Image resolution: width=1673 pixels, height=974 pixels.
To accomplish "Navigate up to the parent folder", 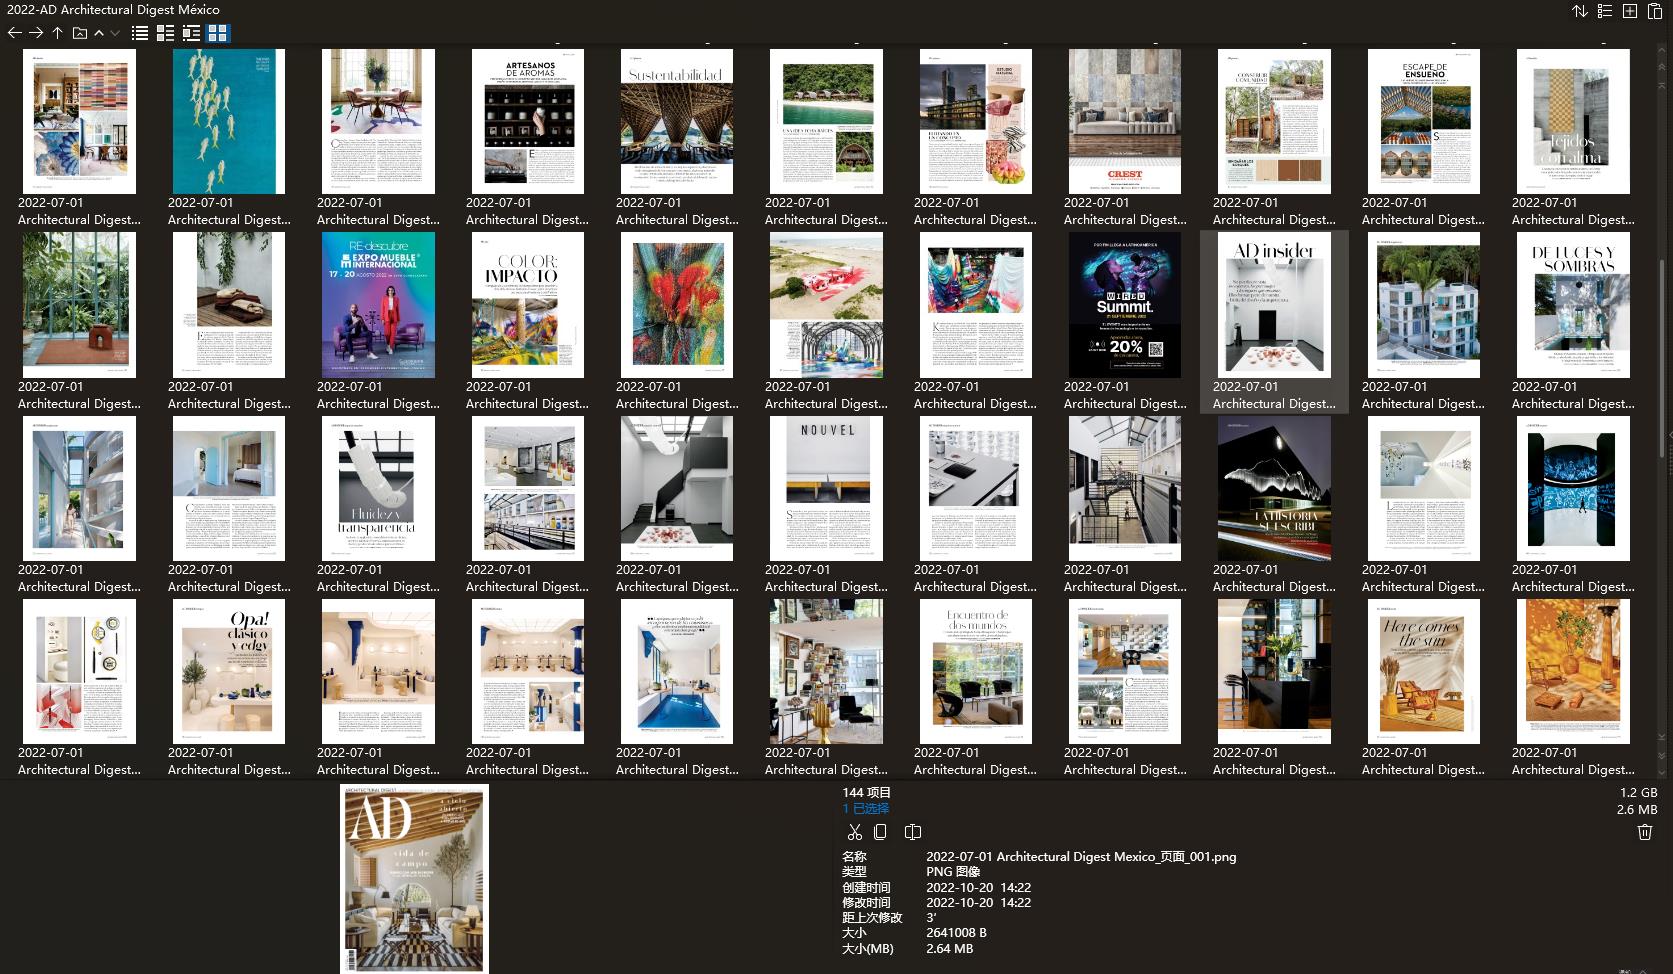I will [x=57, y=33].
